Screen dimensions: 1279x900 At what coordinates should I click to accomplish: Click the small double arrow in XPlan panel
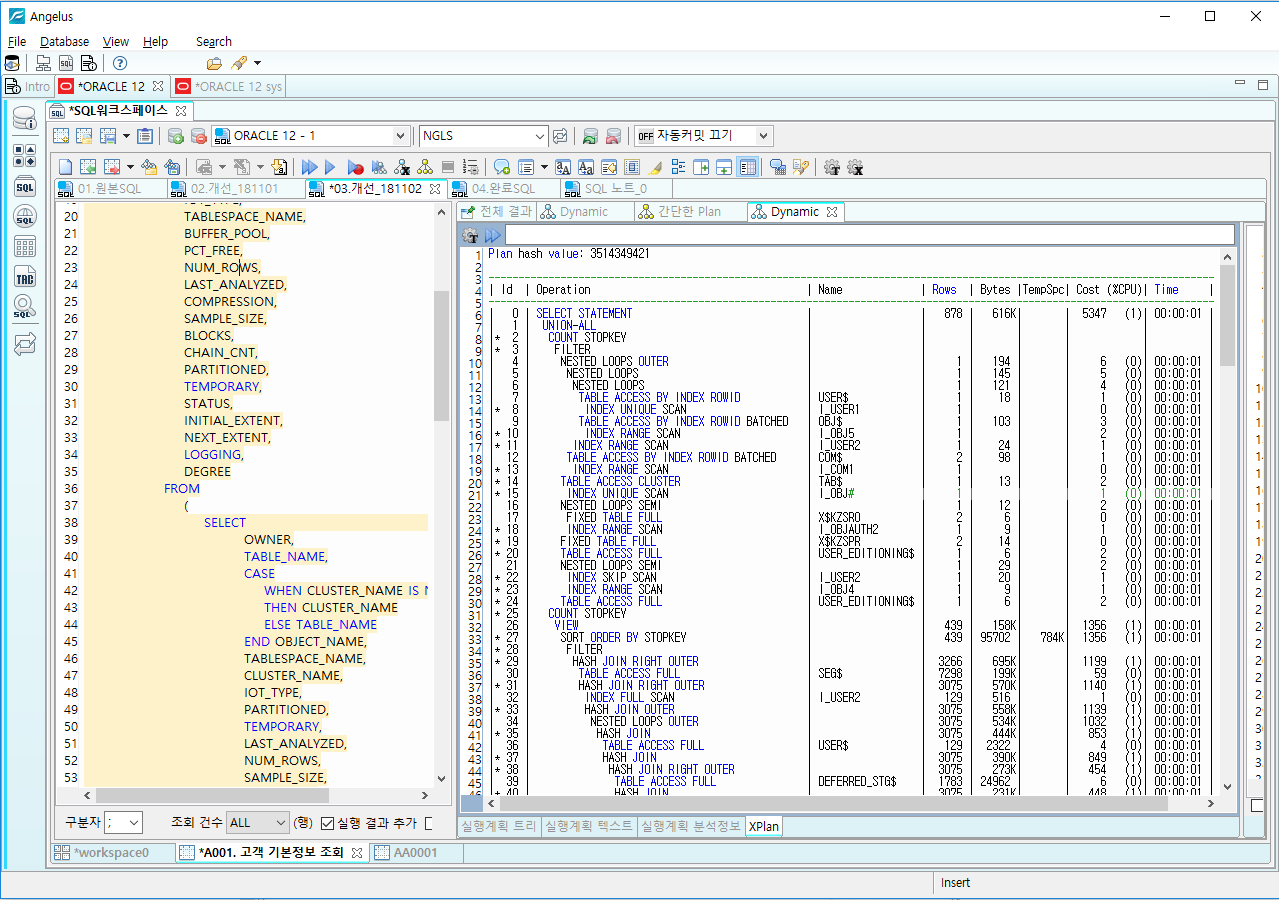click(493, 236)
